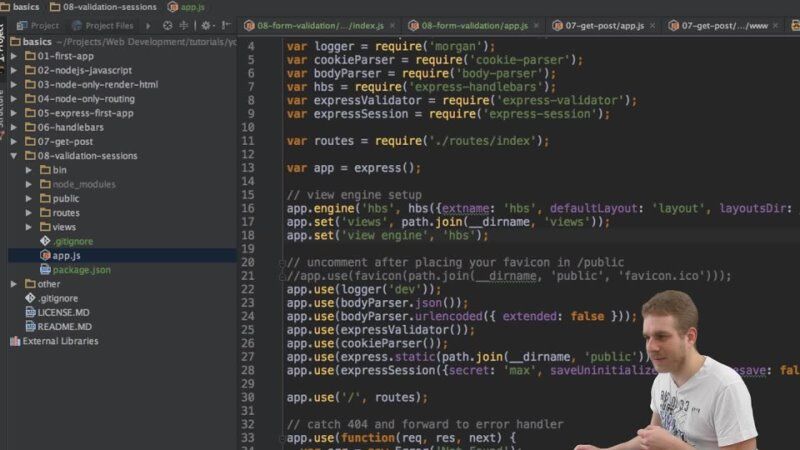Viewport: 800px width, 450px height.
Task: Expand the 03-node-only-render-html folder
Action: pyautogui.click(x=14, y=85)
